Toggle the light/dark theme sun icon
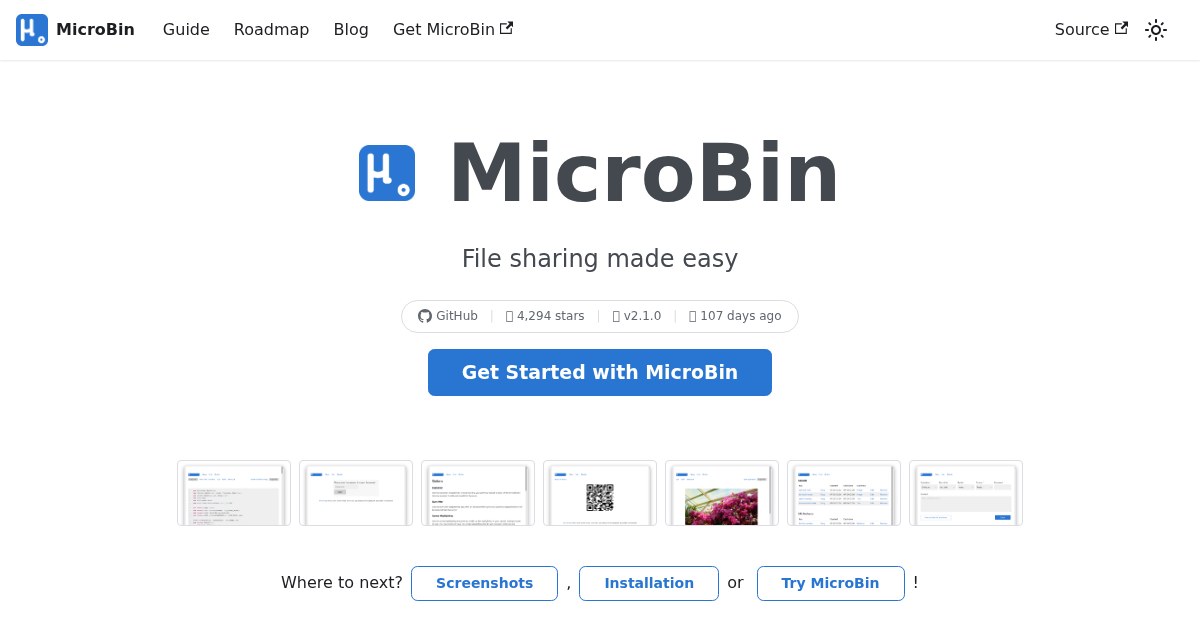Image resolution: width=1200 pixels, height=630 pixels. coord(1156,30)
